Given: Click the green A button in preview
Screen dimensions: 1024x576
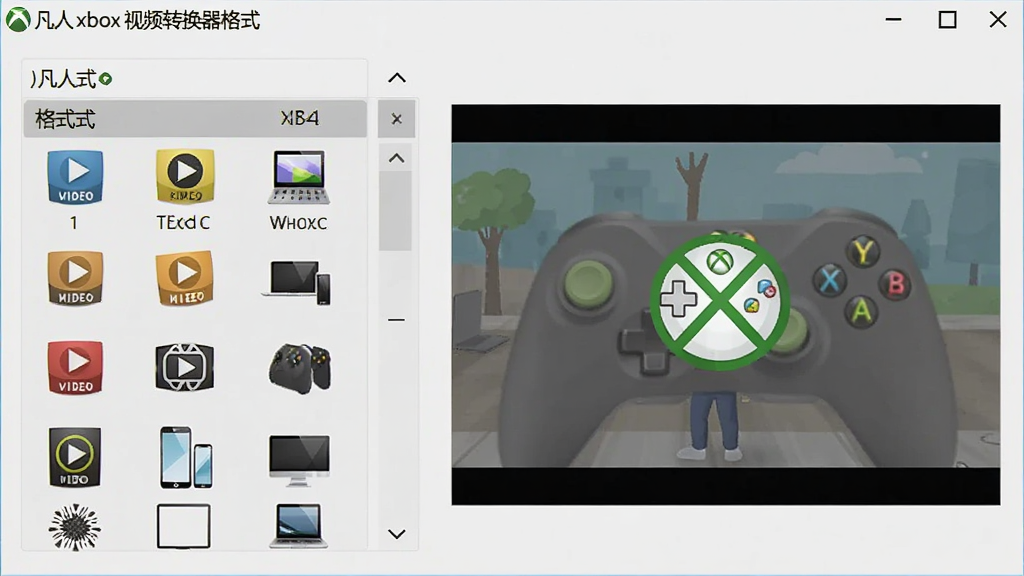Looking at the screenshot, I should (862, 312).
